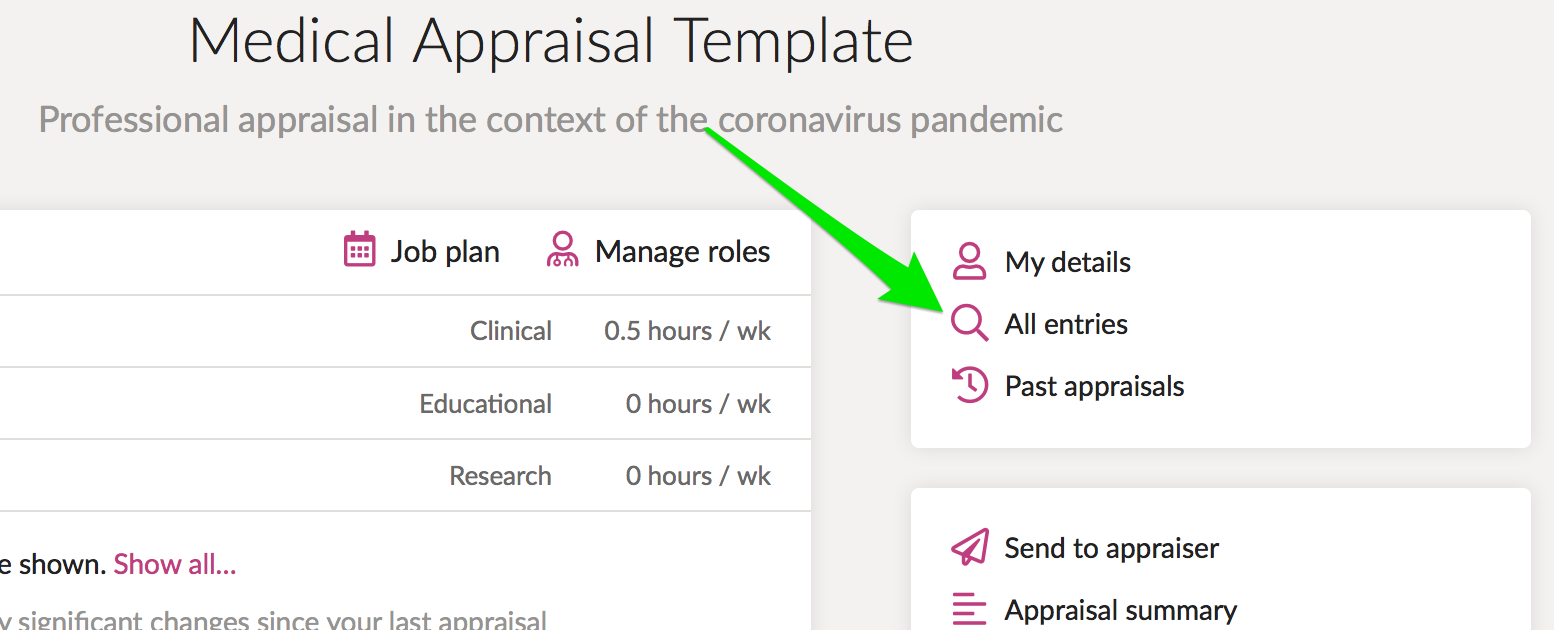Click the 0.5 hours / wk value

[x=688, y=331]
